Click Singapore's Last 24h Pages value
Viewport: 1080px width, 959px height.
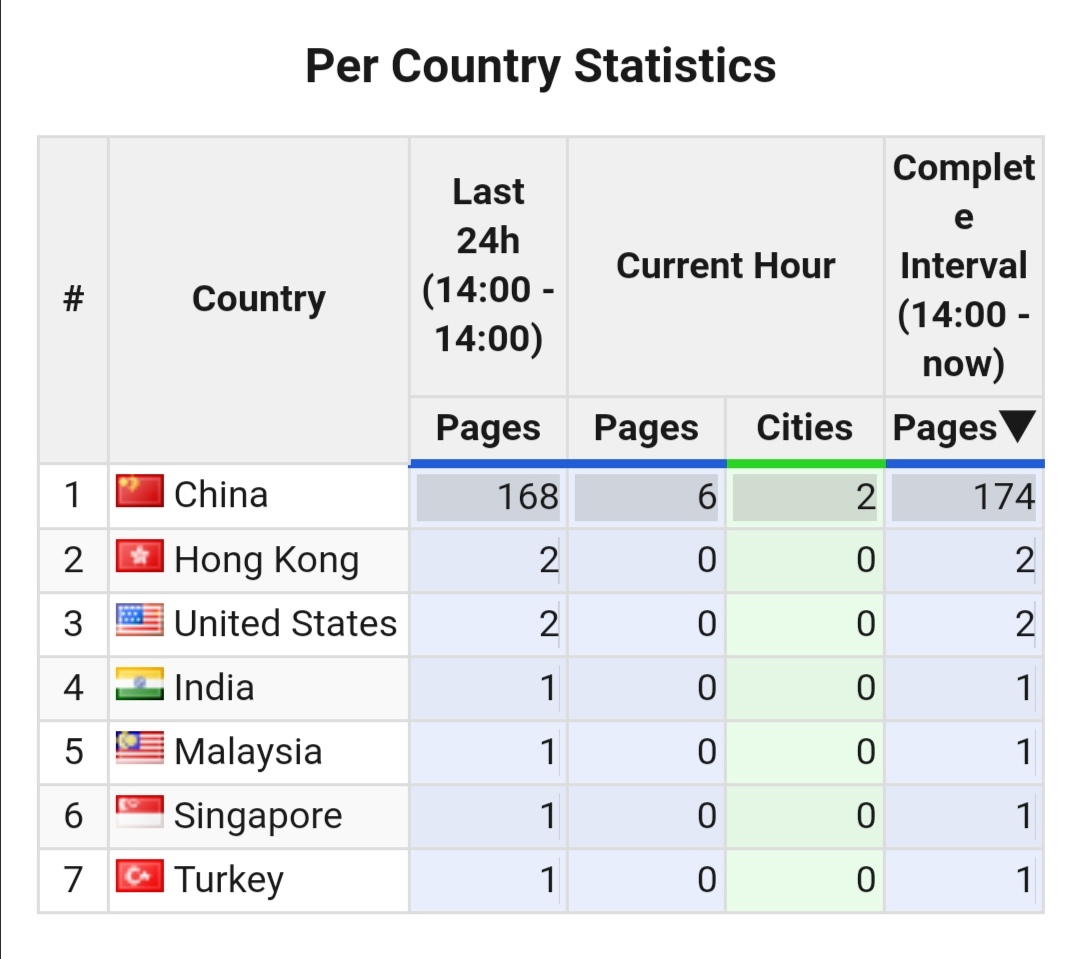click(548, 816)
